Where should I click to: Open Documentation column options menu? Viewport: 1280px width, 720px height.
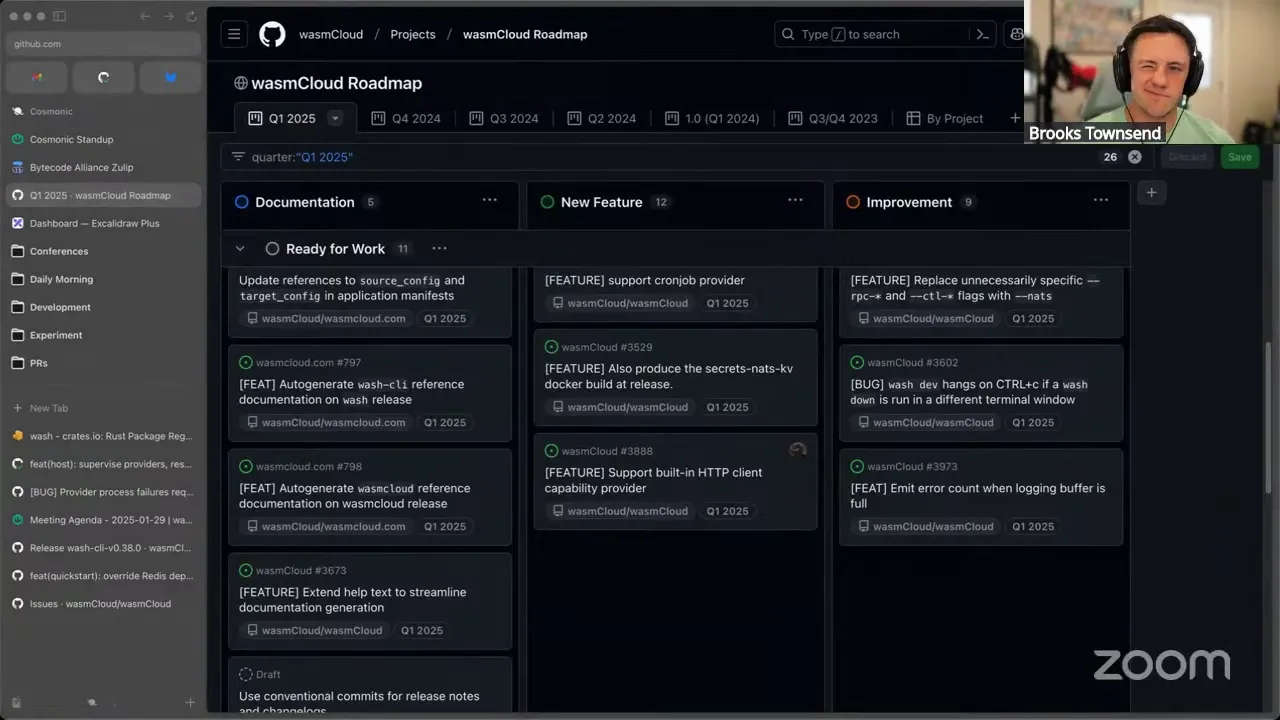(x=490, y=200)
